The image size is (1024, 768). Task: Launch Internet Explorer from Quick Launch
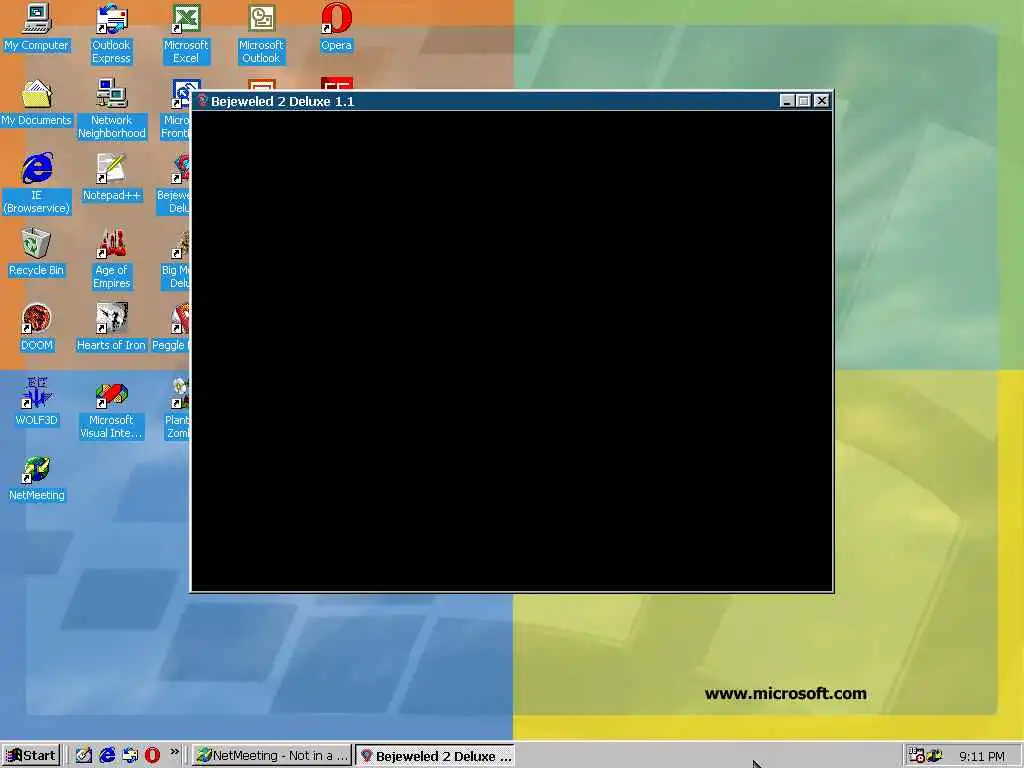click(x=106, y=756)
